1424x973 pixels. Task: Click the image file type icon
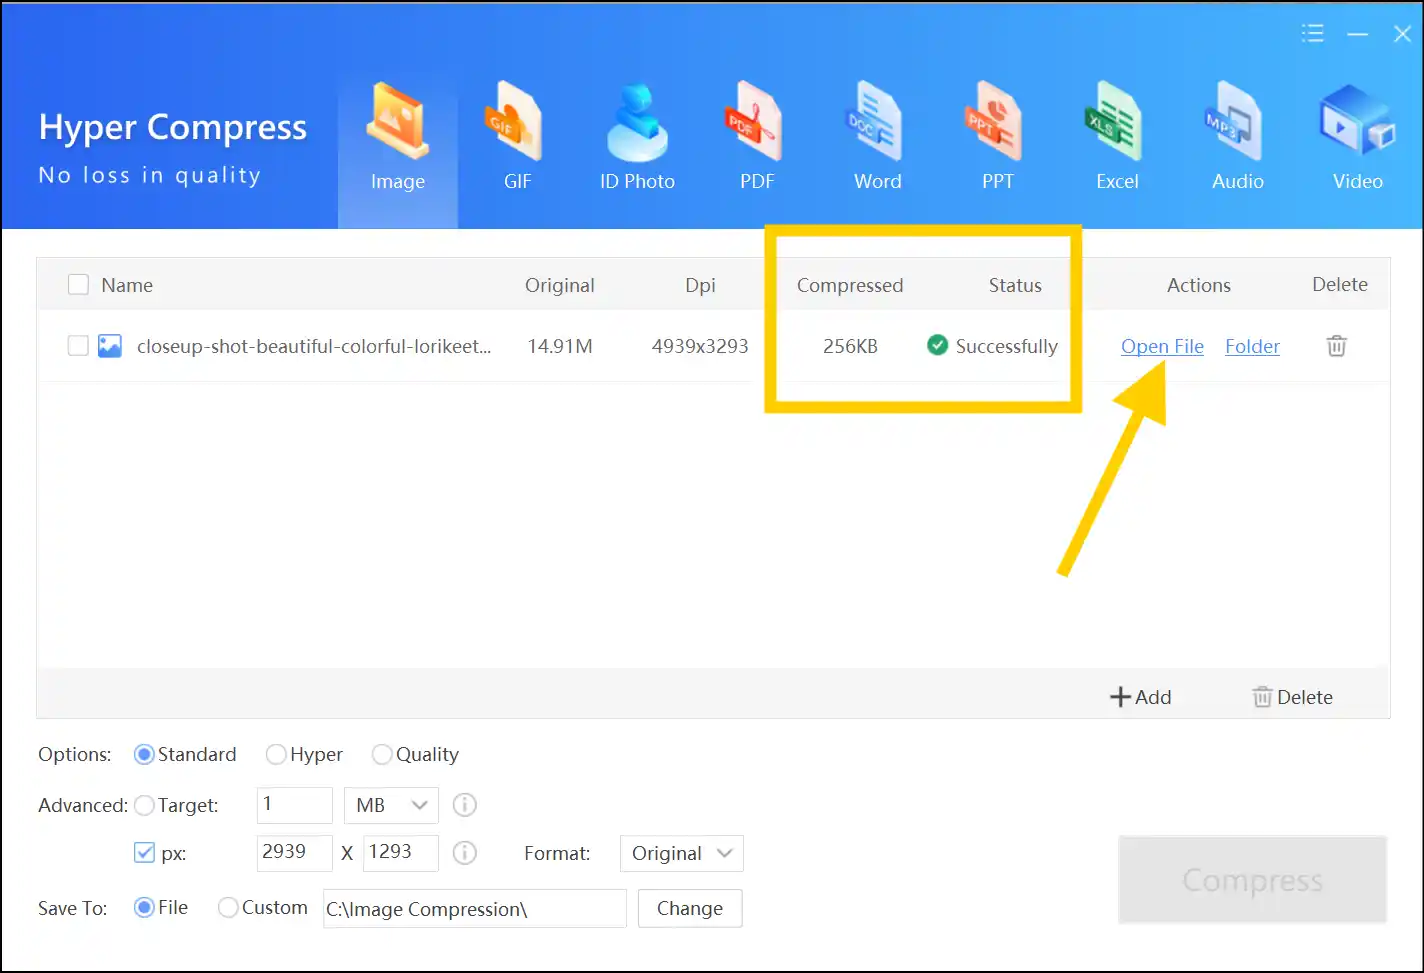110,346
